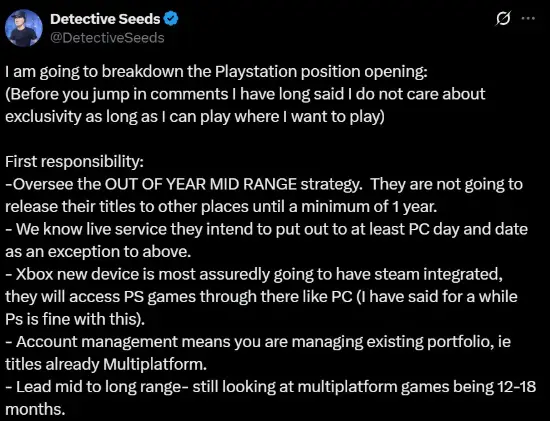Screen dimensions: 550x421
Task: Click the text 'Ps is fine with this).'
Action: point(75,319)
